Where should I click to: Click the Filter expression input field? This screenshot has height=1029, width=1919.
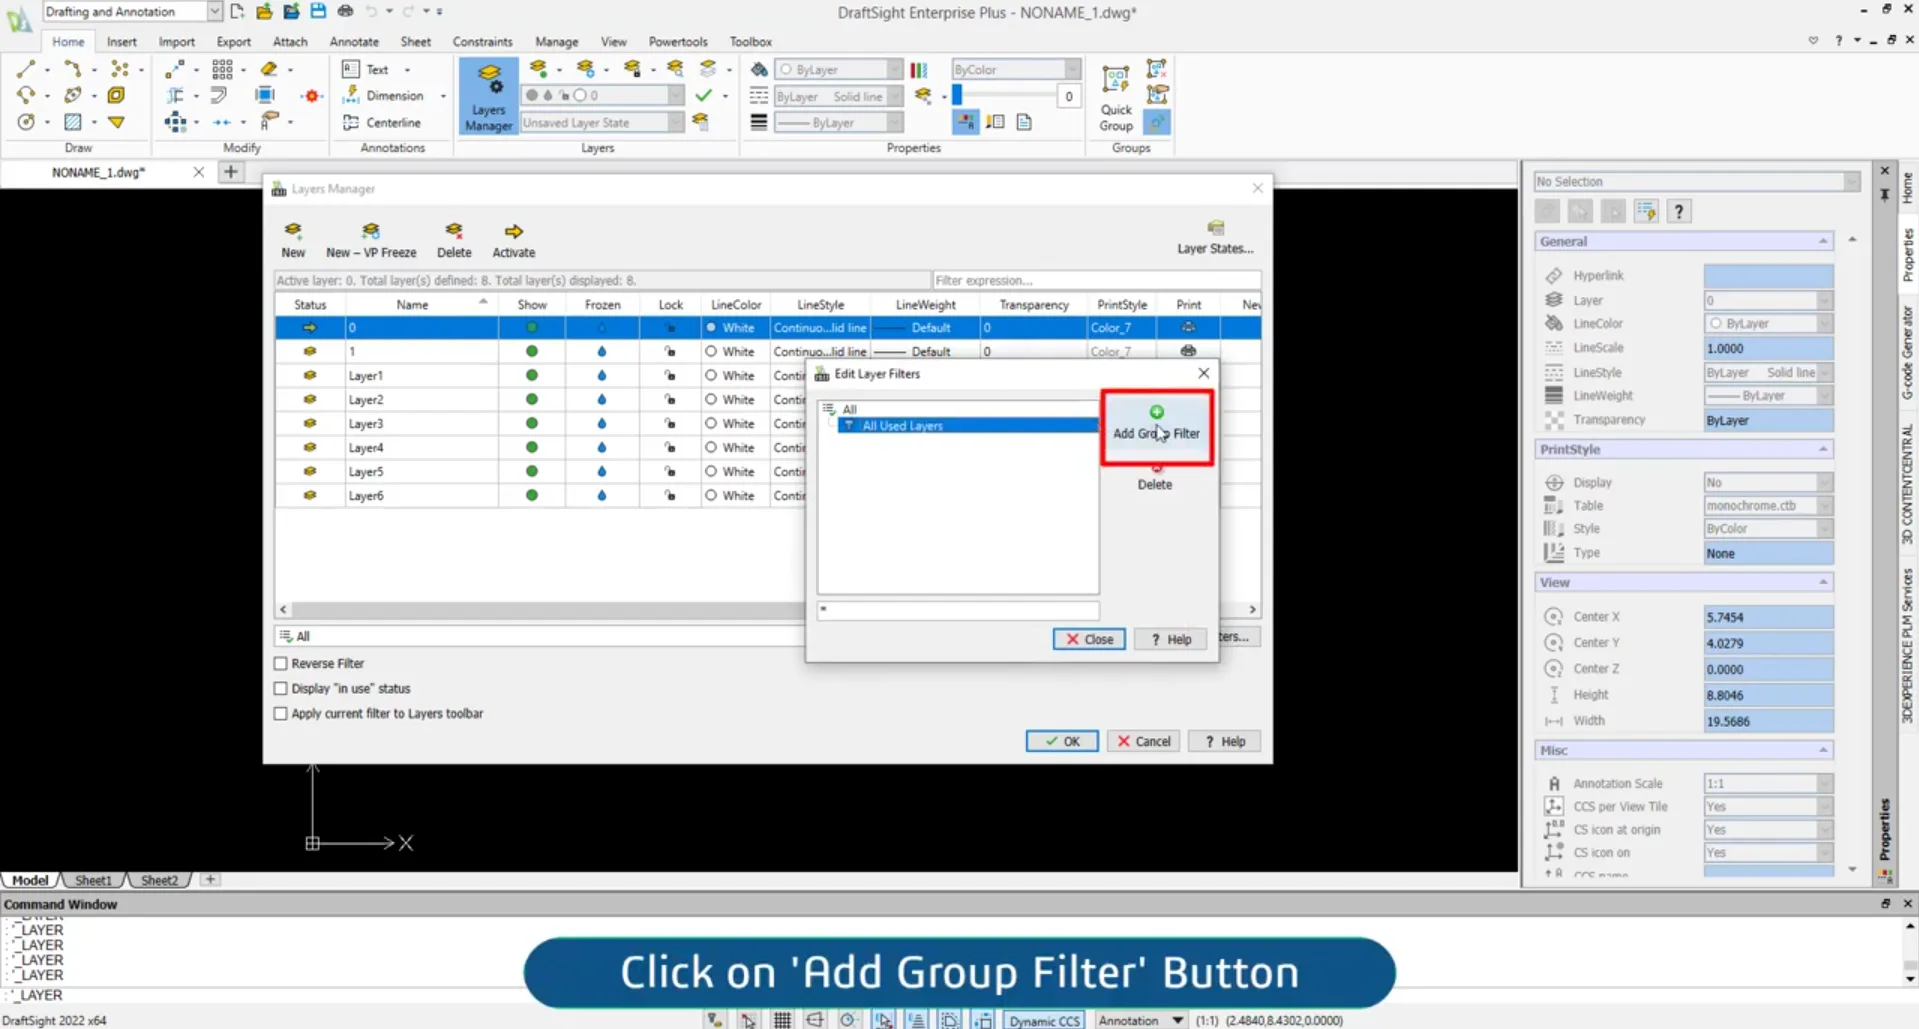pyautogui.click(x=1095, y=280)
